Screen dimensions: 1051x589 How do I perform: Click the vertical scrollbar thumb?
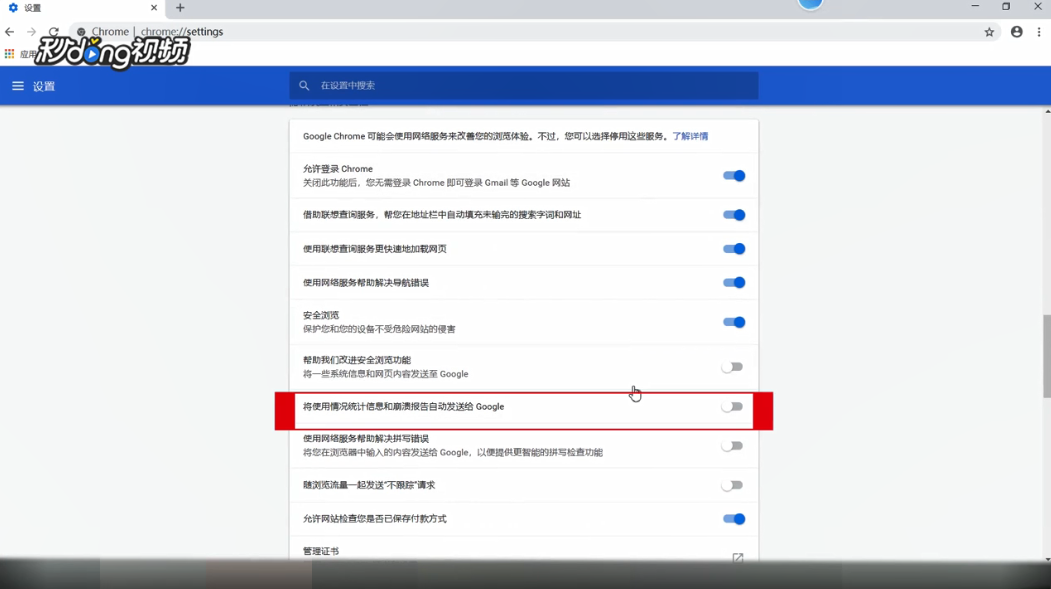[1046, 355]
